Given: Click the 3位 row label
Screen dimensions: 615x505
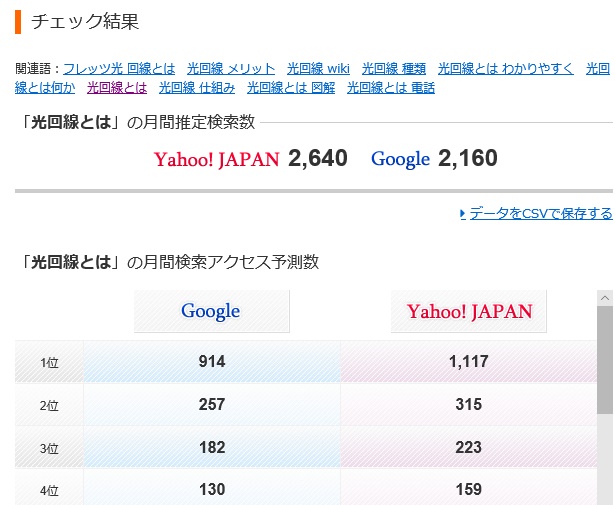Looking at the screenshot, I should [49, 448].
